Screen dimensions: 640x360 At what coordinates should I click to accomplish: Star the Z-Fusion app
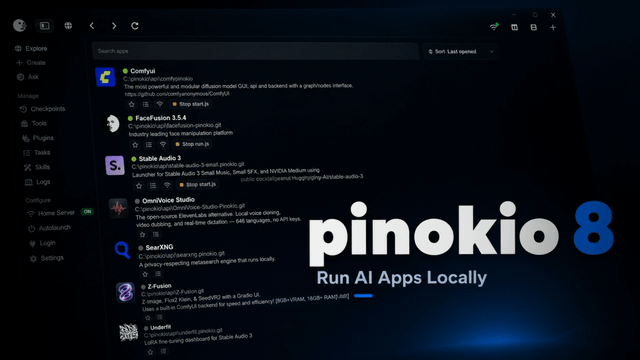coord(148,318)
